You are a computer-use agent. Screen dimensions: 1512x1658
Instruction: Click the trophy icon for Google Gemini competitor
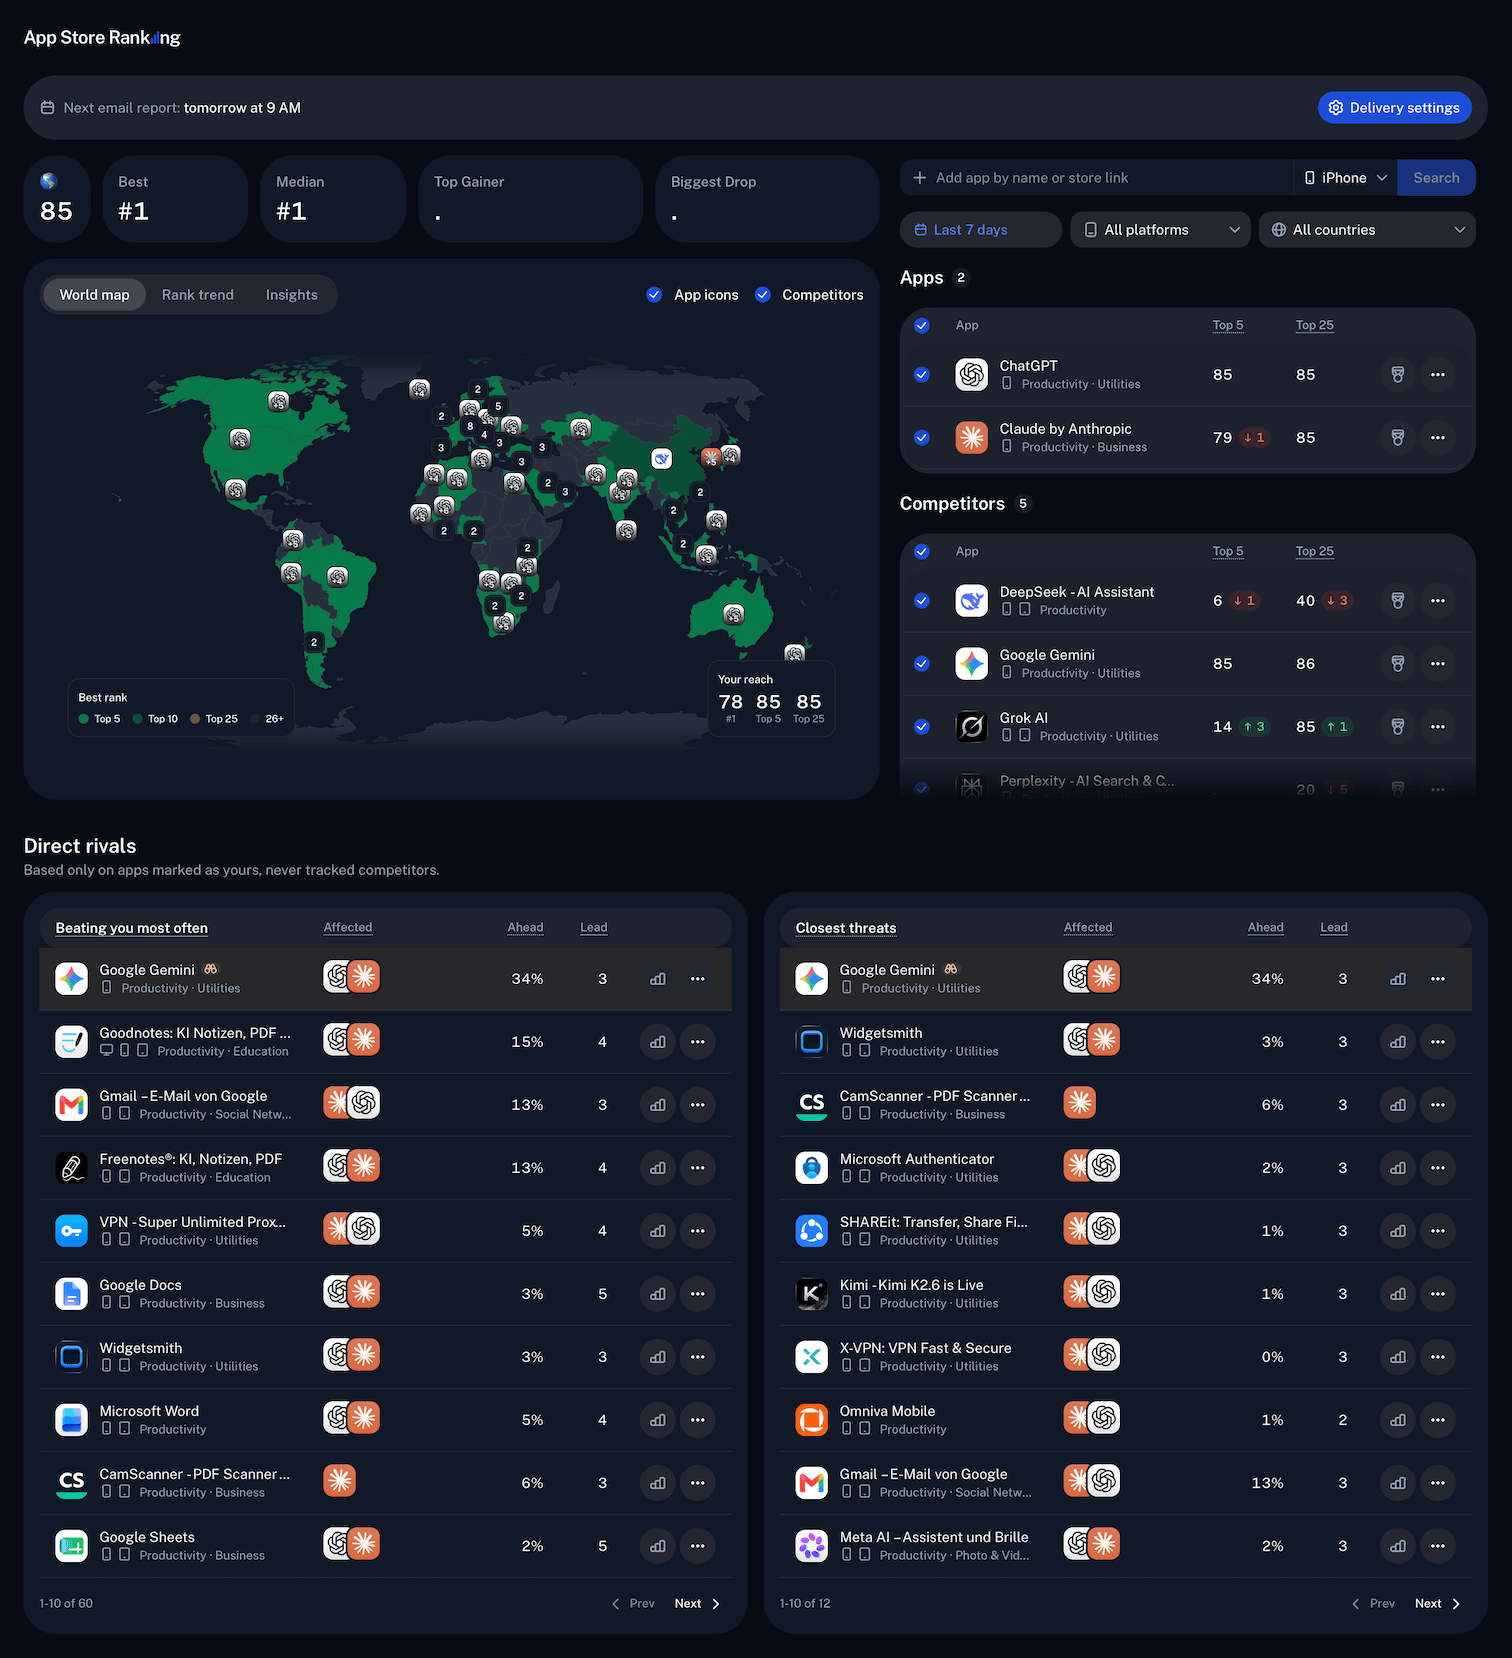1398,664
